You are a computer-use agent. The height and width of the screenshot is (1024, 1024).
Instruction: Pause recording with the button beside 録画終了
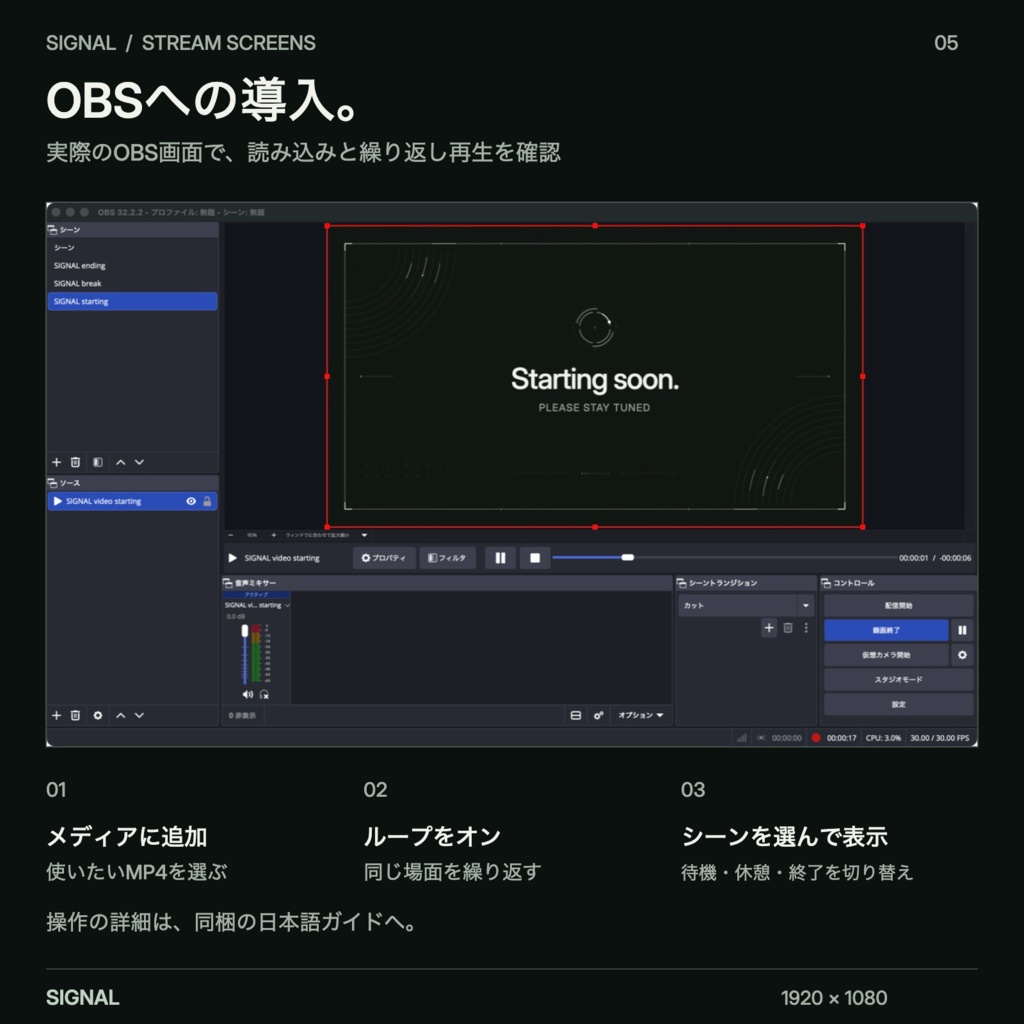[962, 630]
